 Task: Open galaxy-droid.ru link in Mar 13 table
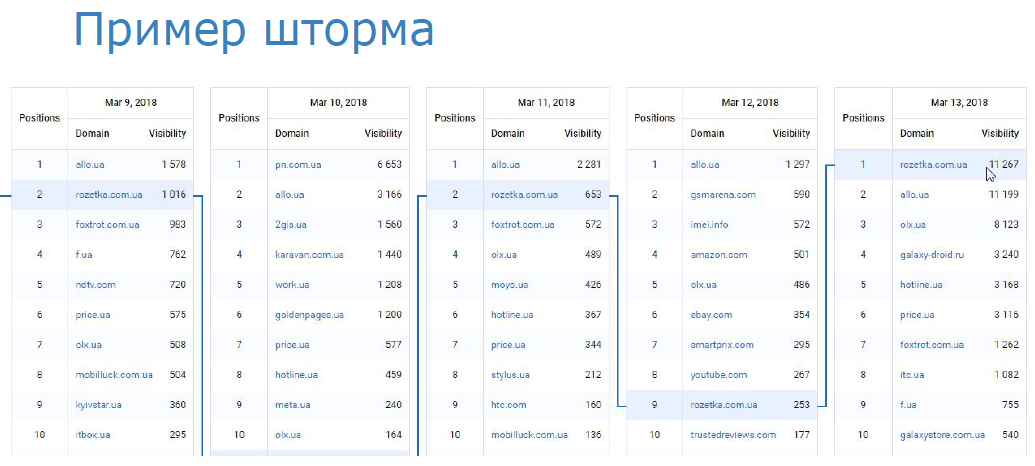pos(932,255)
